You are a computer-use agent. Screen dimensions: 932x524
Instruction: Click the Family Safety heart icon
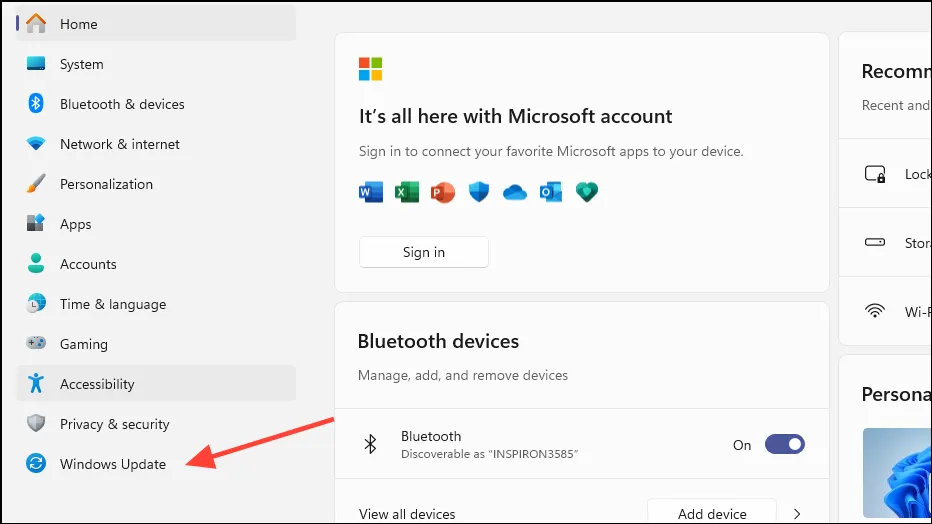click(x=587, y=192)
